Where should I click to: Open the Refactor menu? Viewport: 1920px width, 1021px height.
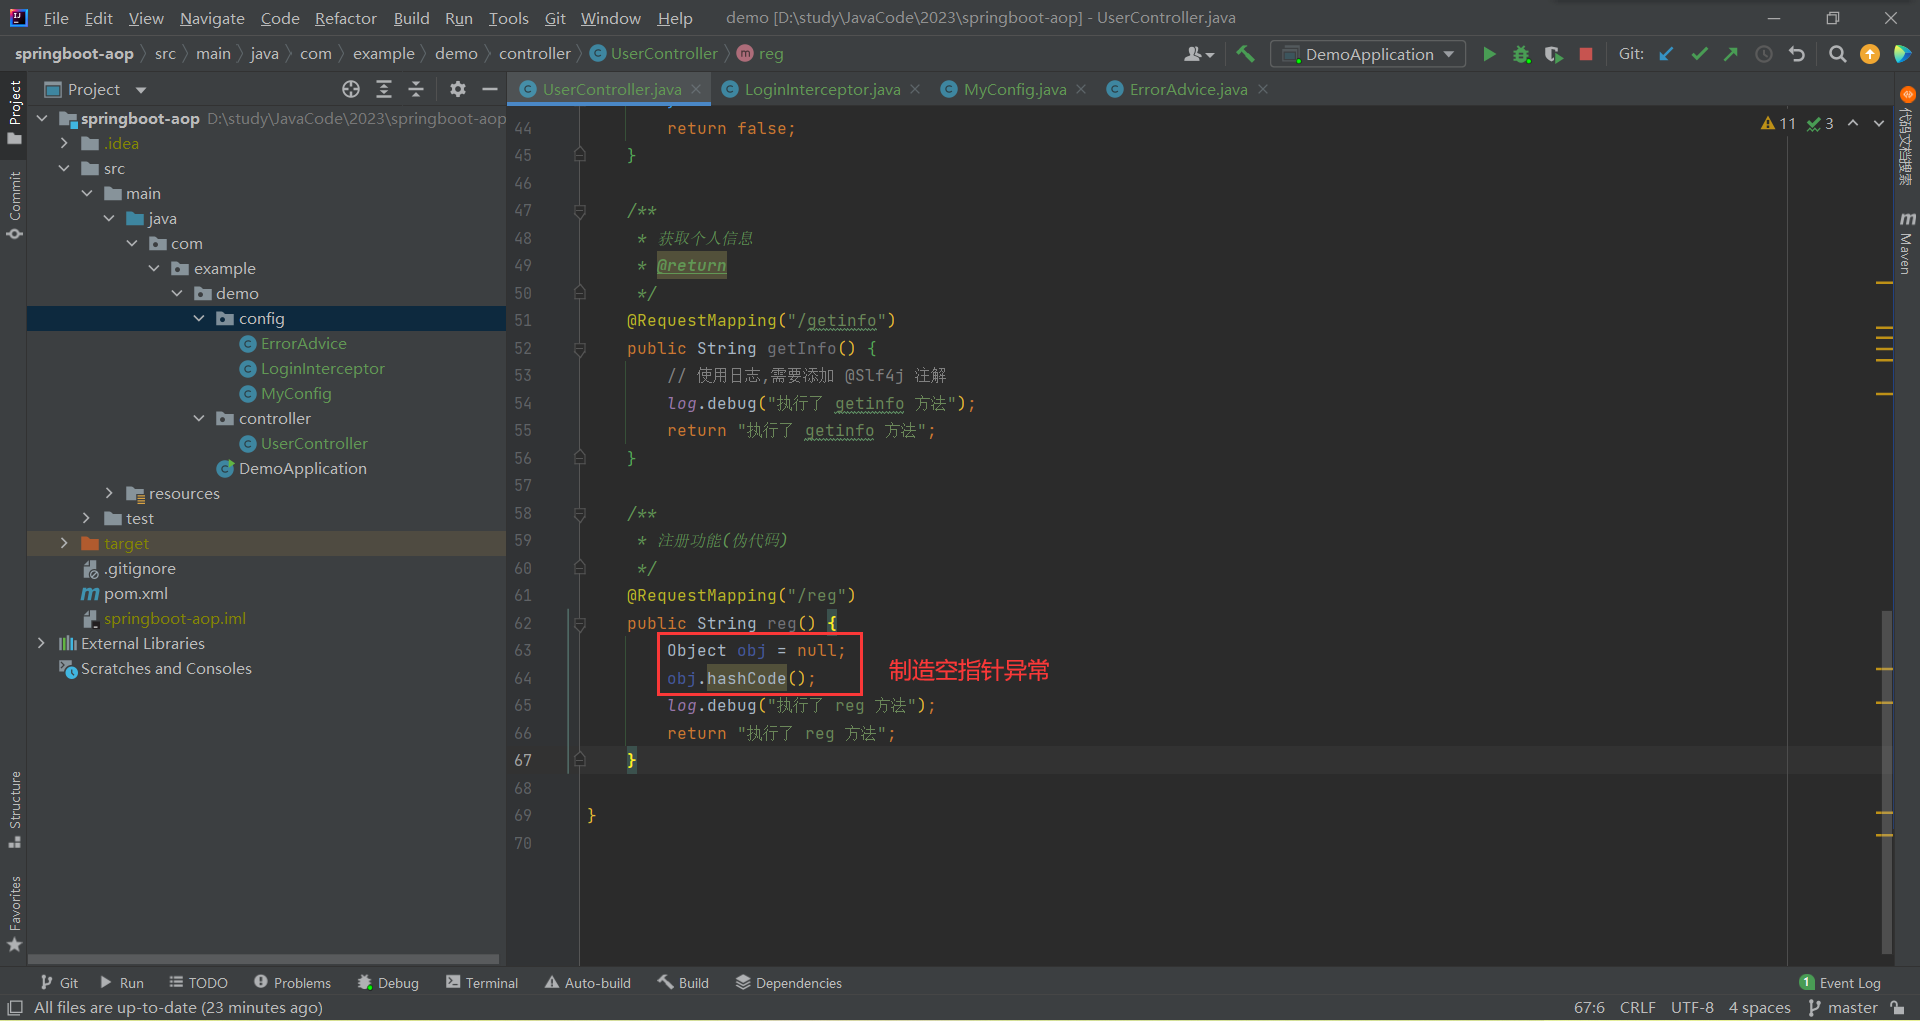click(345, 18)
